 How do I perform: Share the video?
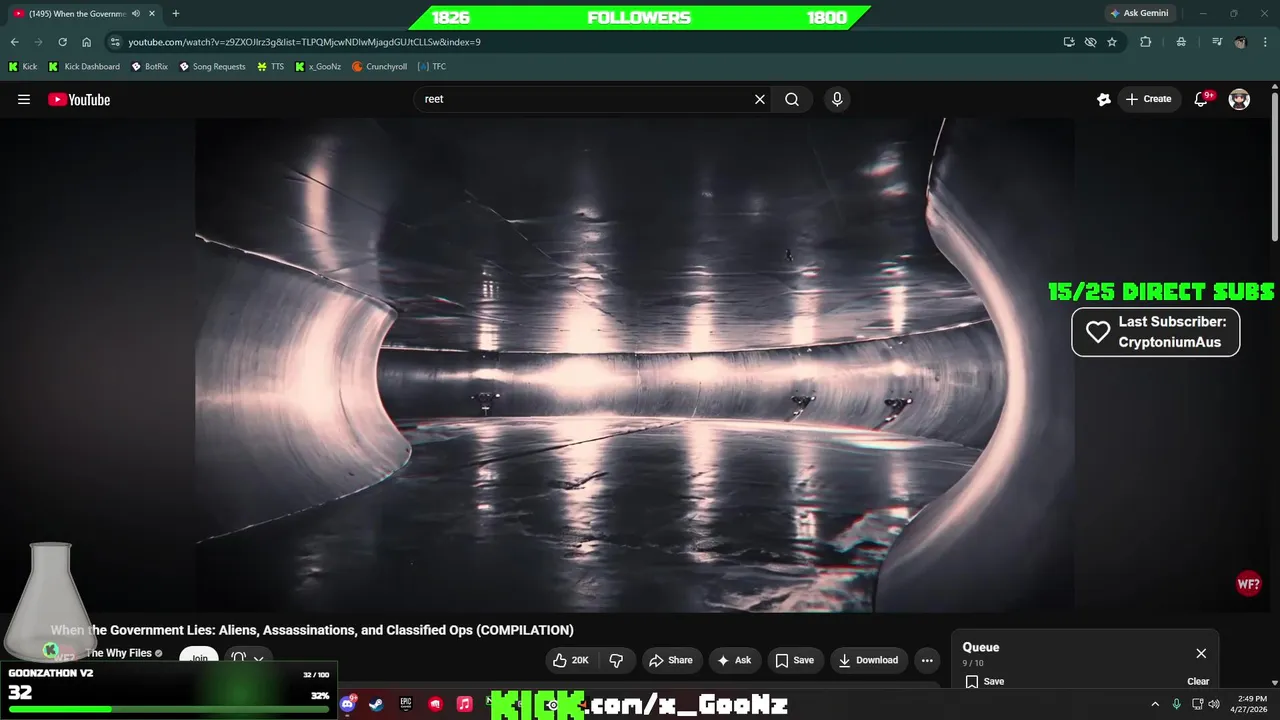(x=670, y=660)
